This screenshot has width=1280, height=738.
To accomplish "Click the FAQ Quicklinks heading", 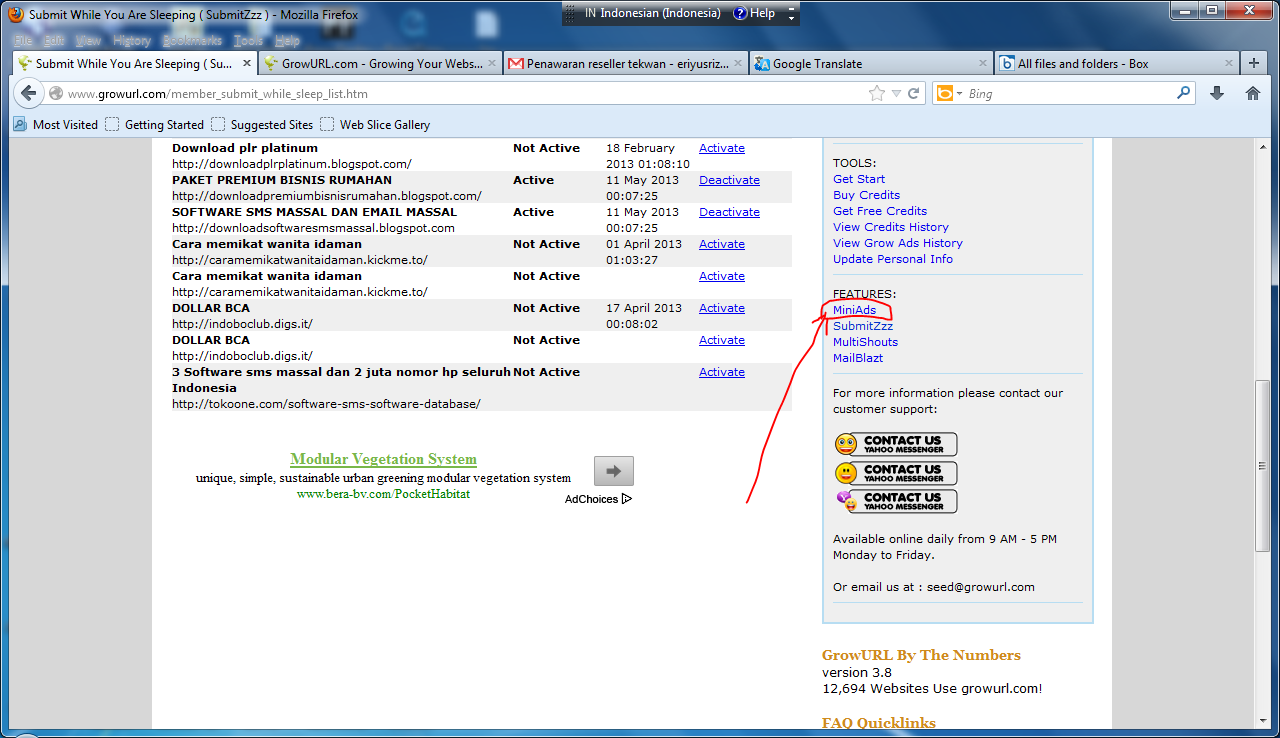I will pos(879,723).
